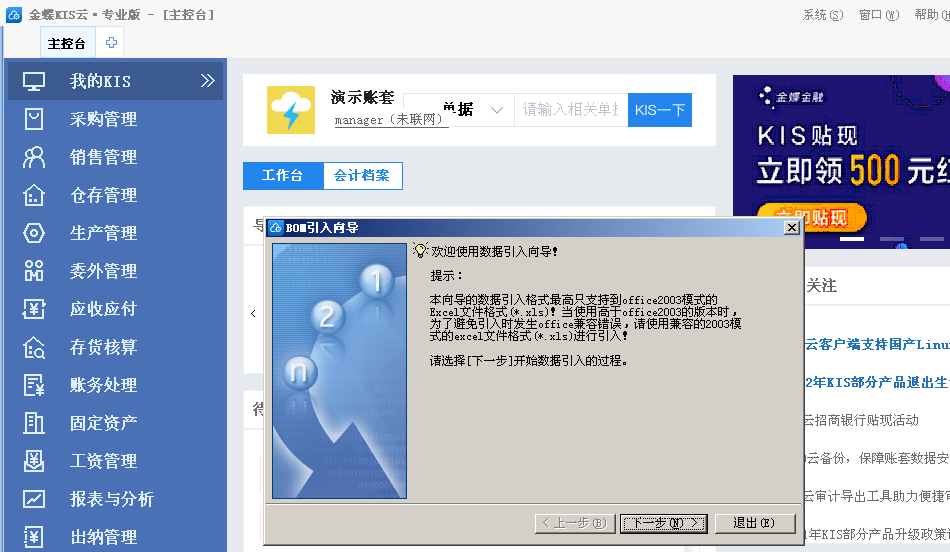Open the 系统(S) menu
The height and width of the screenshot is (552, 950).
click(x=823, y=15)
